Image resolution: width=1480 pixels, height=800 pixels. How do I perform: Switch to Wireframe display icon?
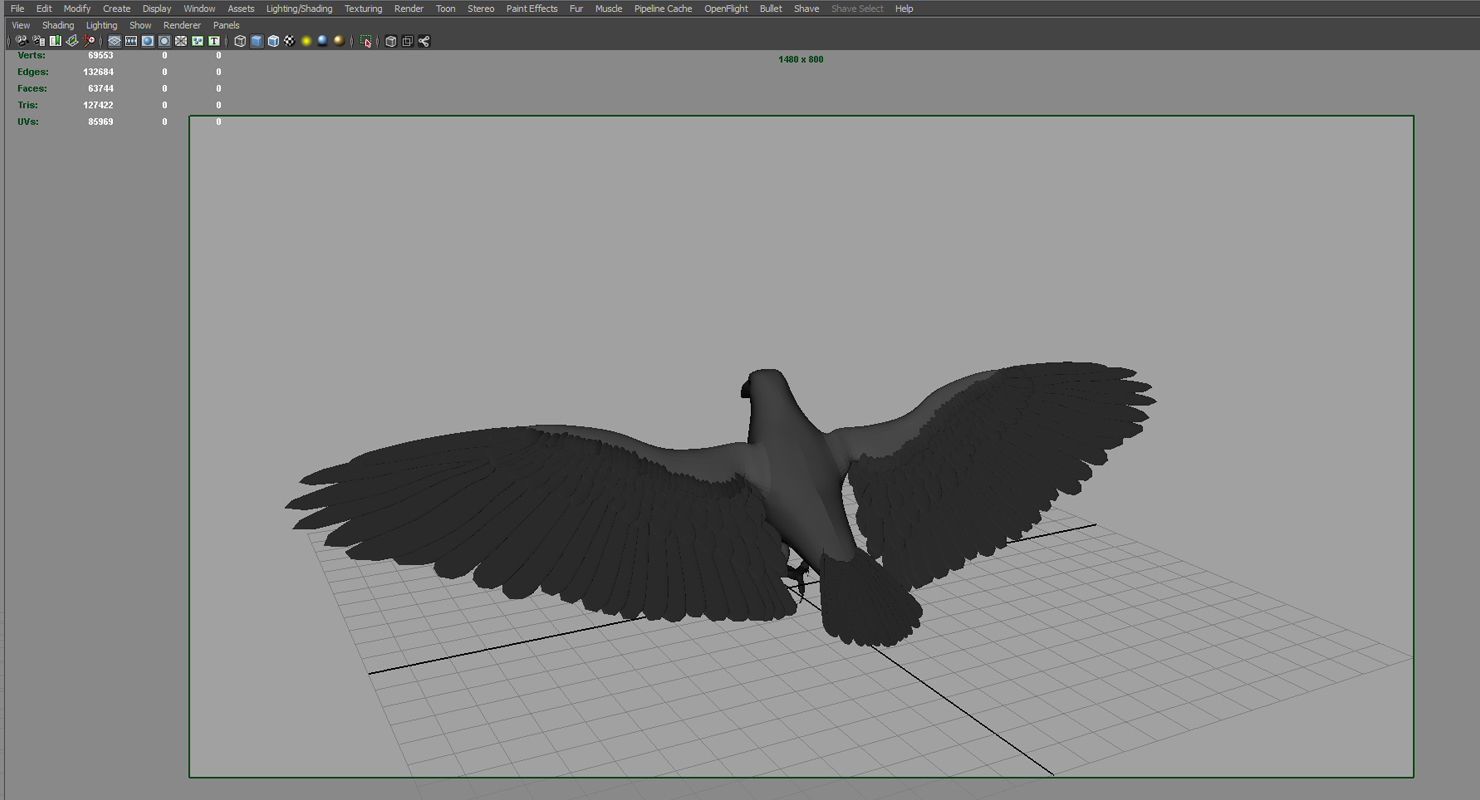pos(240,41)
